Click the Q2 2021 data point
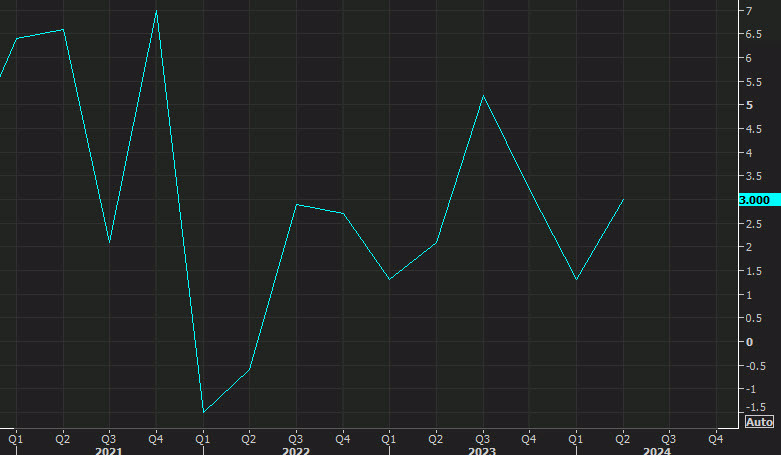The width and height of the screenshot is (781, 455). tap(63, 30)
